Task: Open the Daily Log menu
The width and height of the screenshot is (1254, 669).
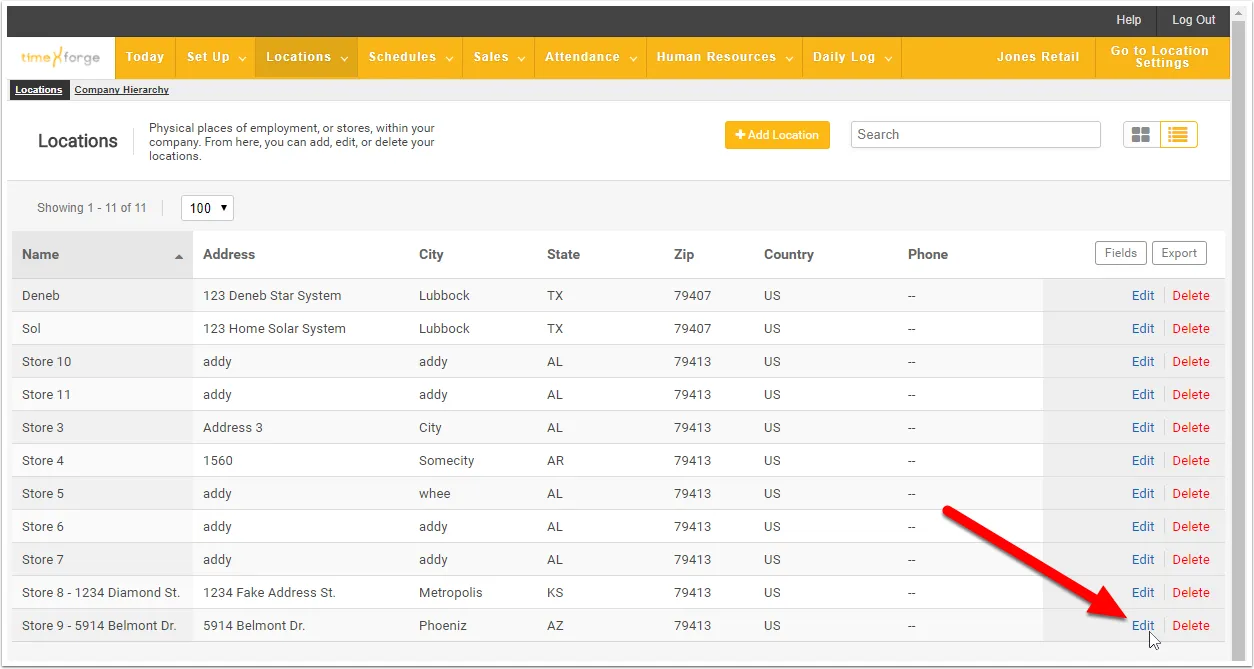Action: click(851, 57)
